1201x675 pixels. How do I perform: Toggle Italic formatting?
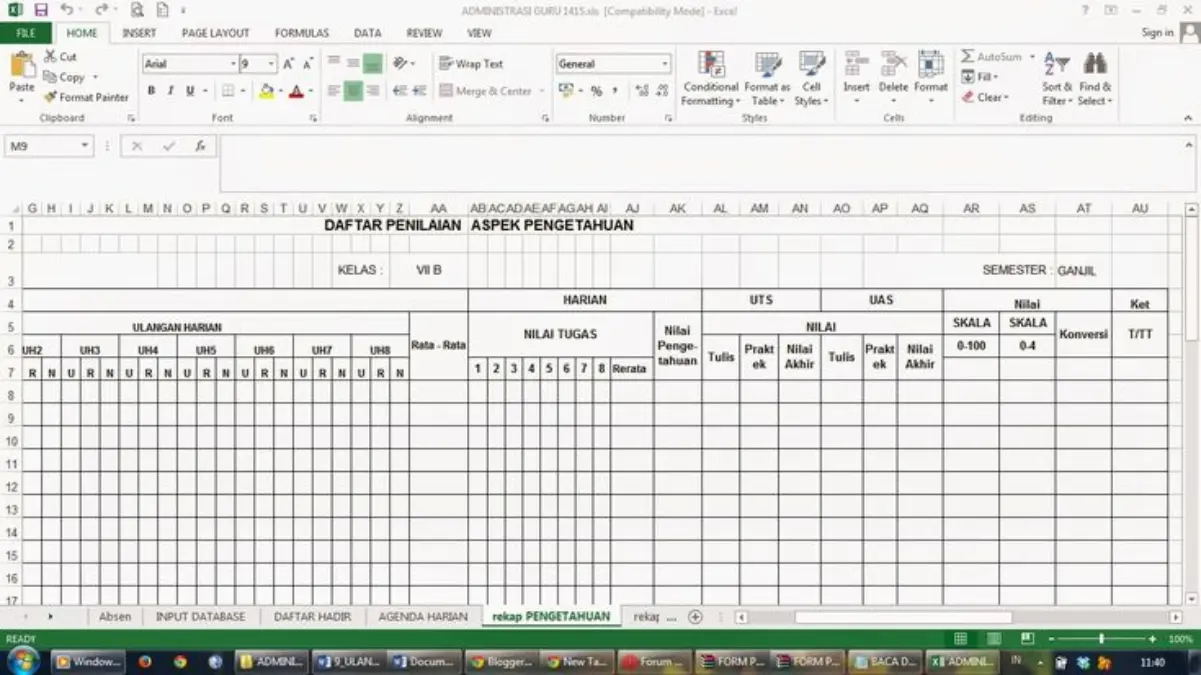pos(170,91)
